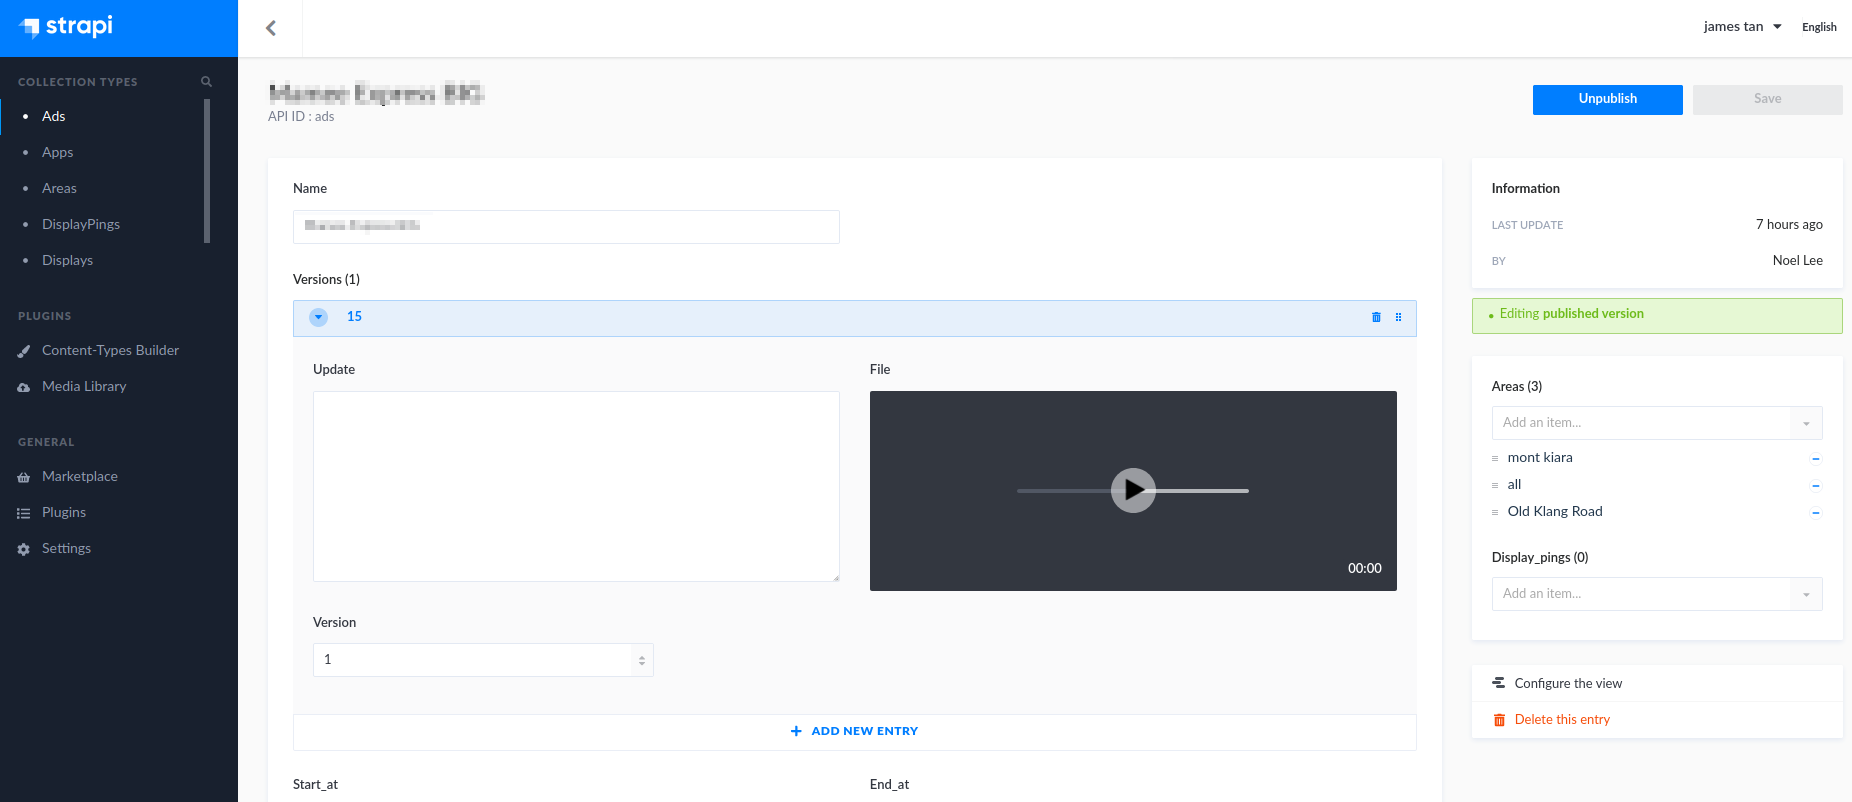Click the back arrow icon
Viewport: 1852px width, 802px height.
271,28
